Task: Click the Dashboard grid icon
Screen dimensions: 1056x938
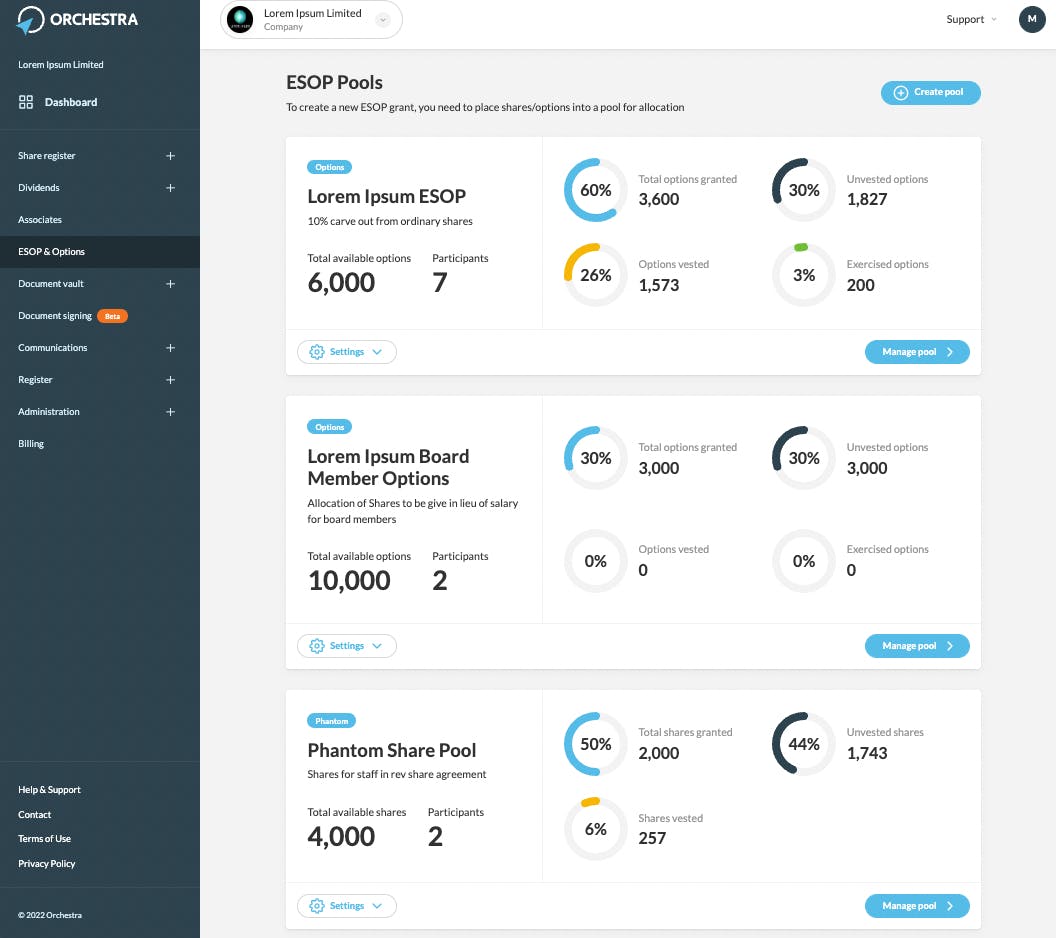Action: pyautogui.click(x=26, y=102)
